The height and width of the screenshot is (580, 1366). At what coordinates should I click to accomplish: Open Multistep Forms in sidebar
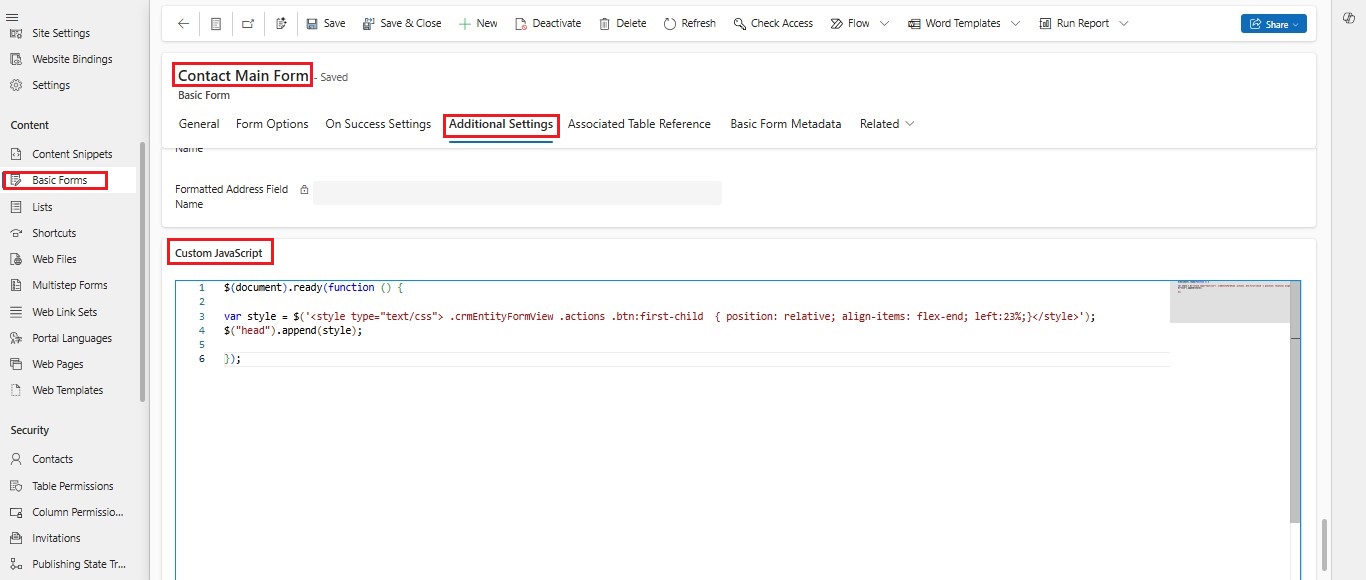[x=69, y=285]
